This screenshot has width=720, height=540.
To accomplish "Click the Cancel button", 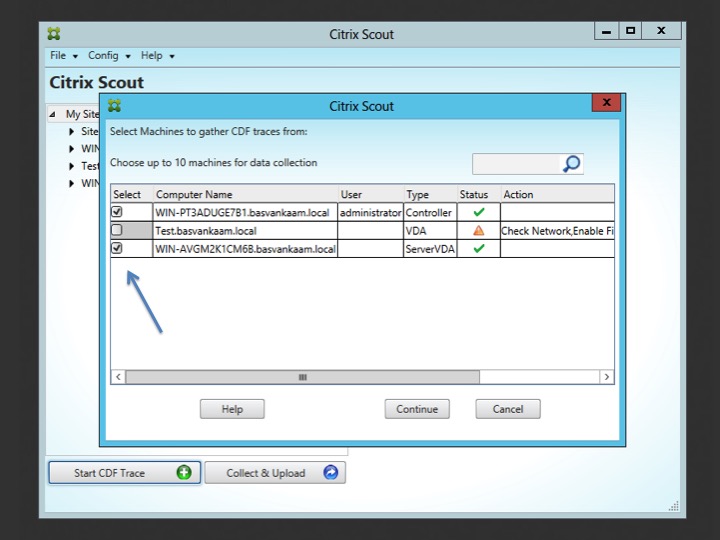I will tap(508, 409).
